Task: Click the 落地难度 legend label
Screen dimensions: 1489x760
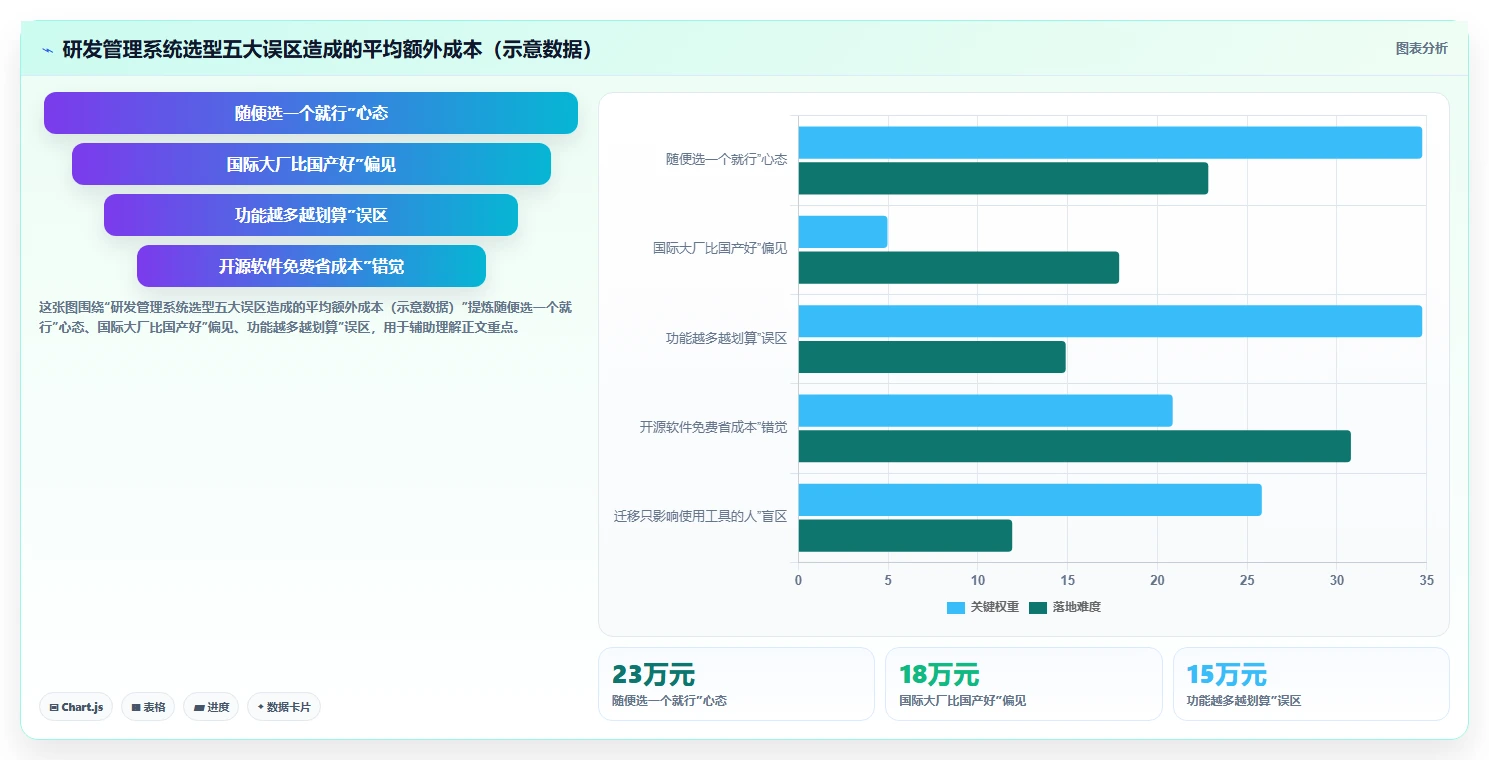Action: pos(1076,608)
